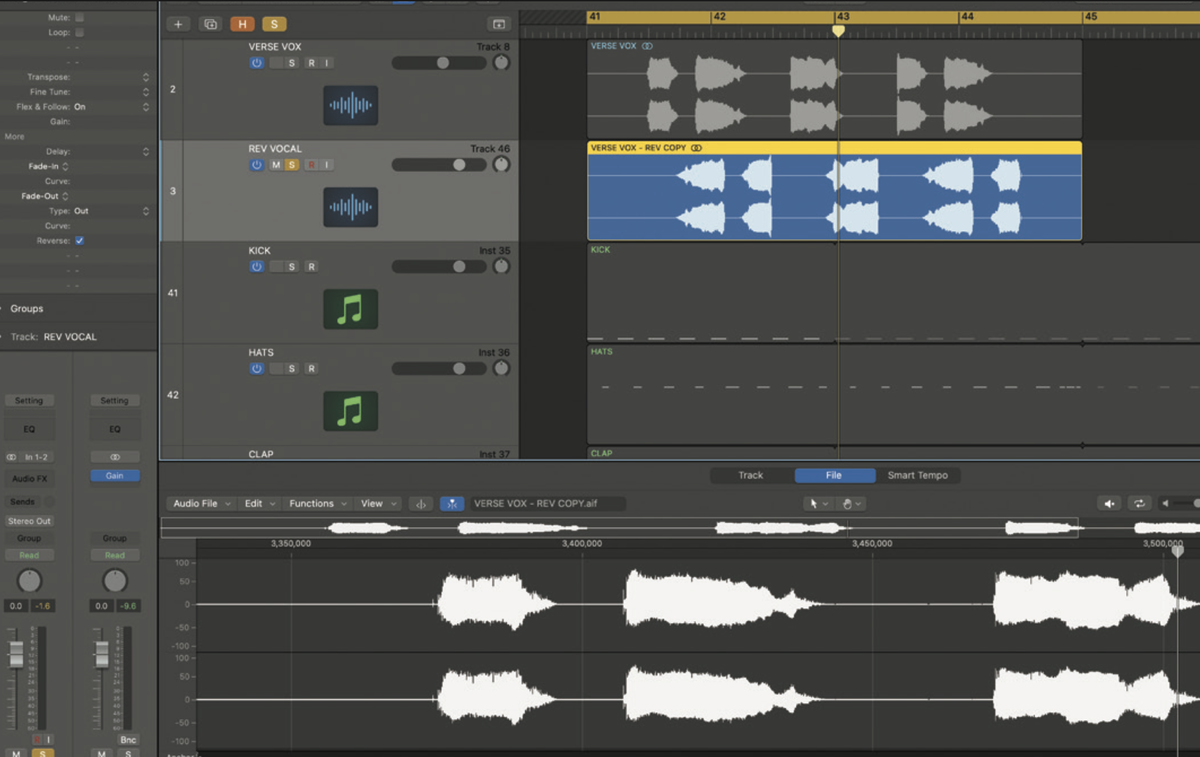Click the Stereo Out button on the channel strip
Image resolution: width=1200 pixels, height=757 pixels.
pos(29,520)
